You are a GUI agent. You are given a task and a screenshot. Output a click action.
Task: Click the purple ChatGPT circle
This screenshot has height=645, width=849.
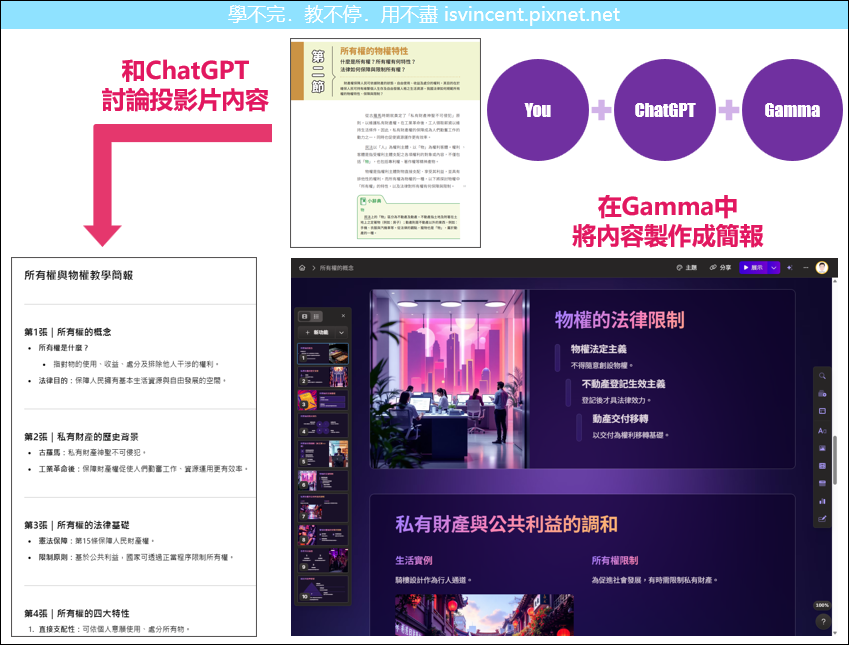[665, 110]
